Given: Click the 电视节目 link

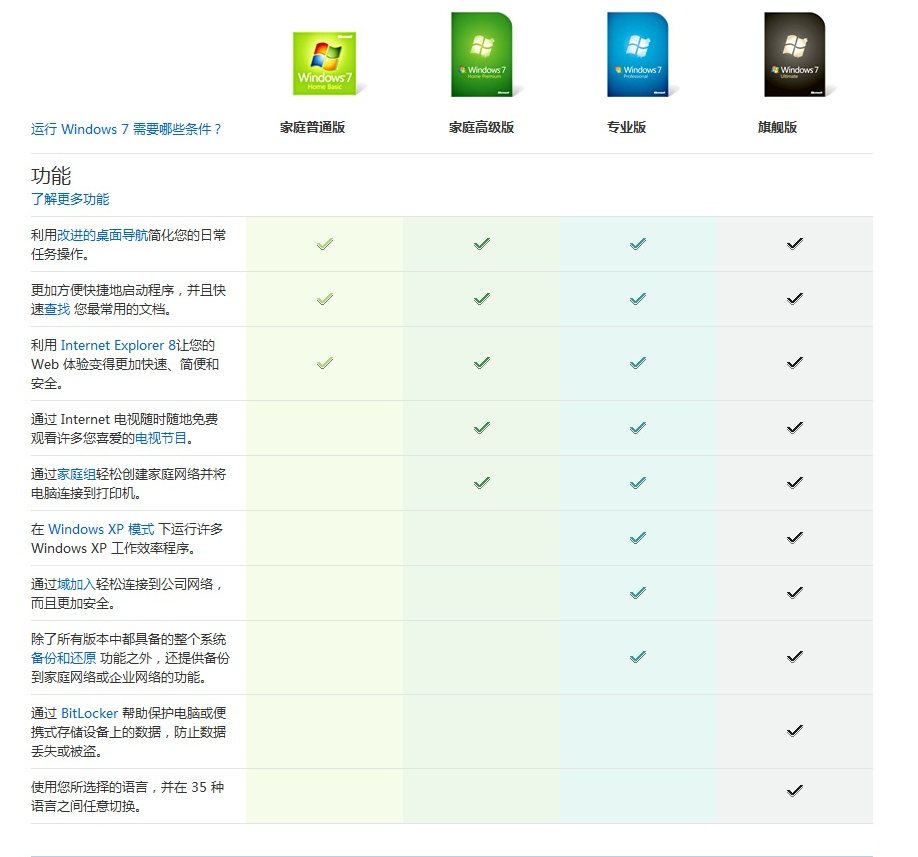Looking at the screenshot, I should [161, 438].
